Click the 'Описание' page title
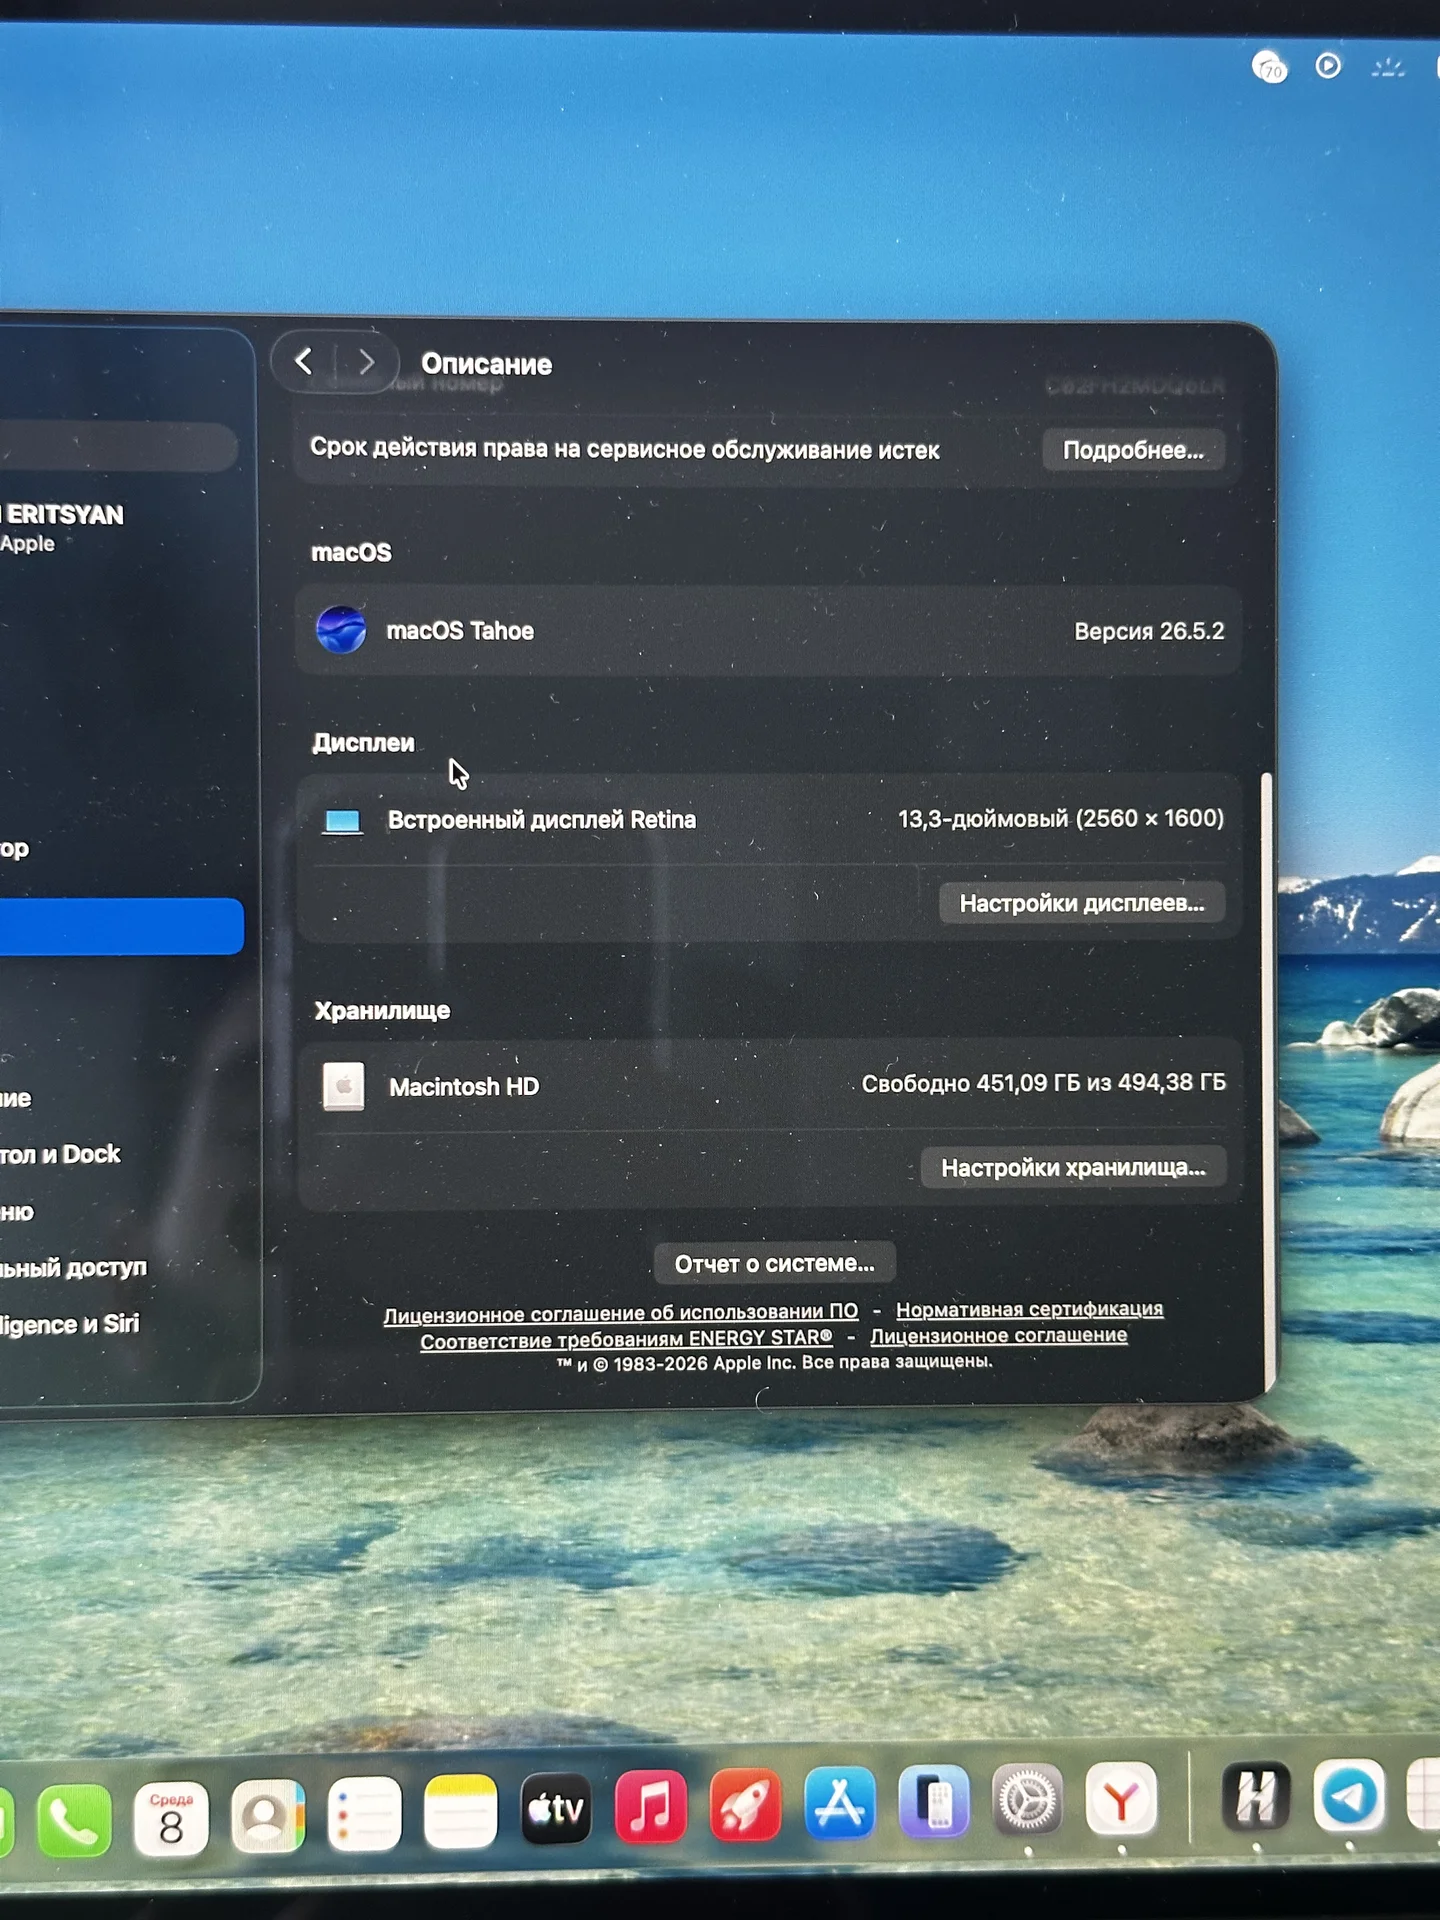Viewport: 1440px width, 1920px height. [x=486, y=364]
